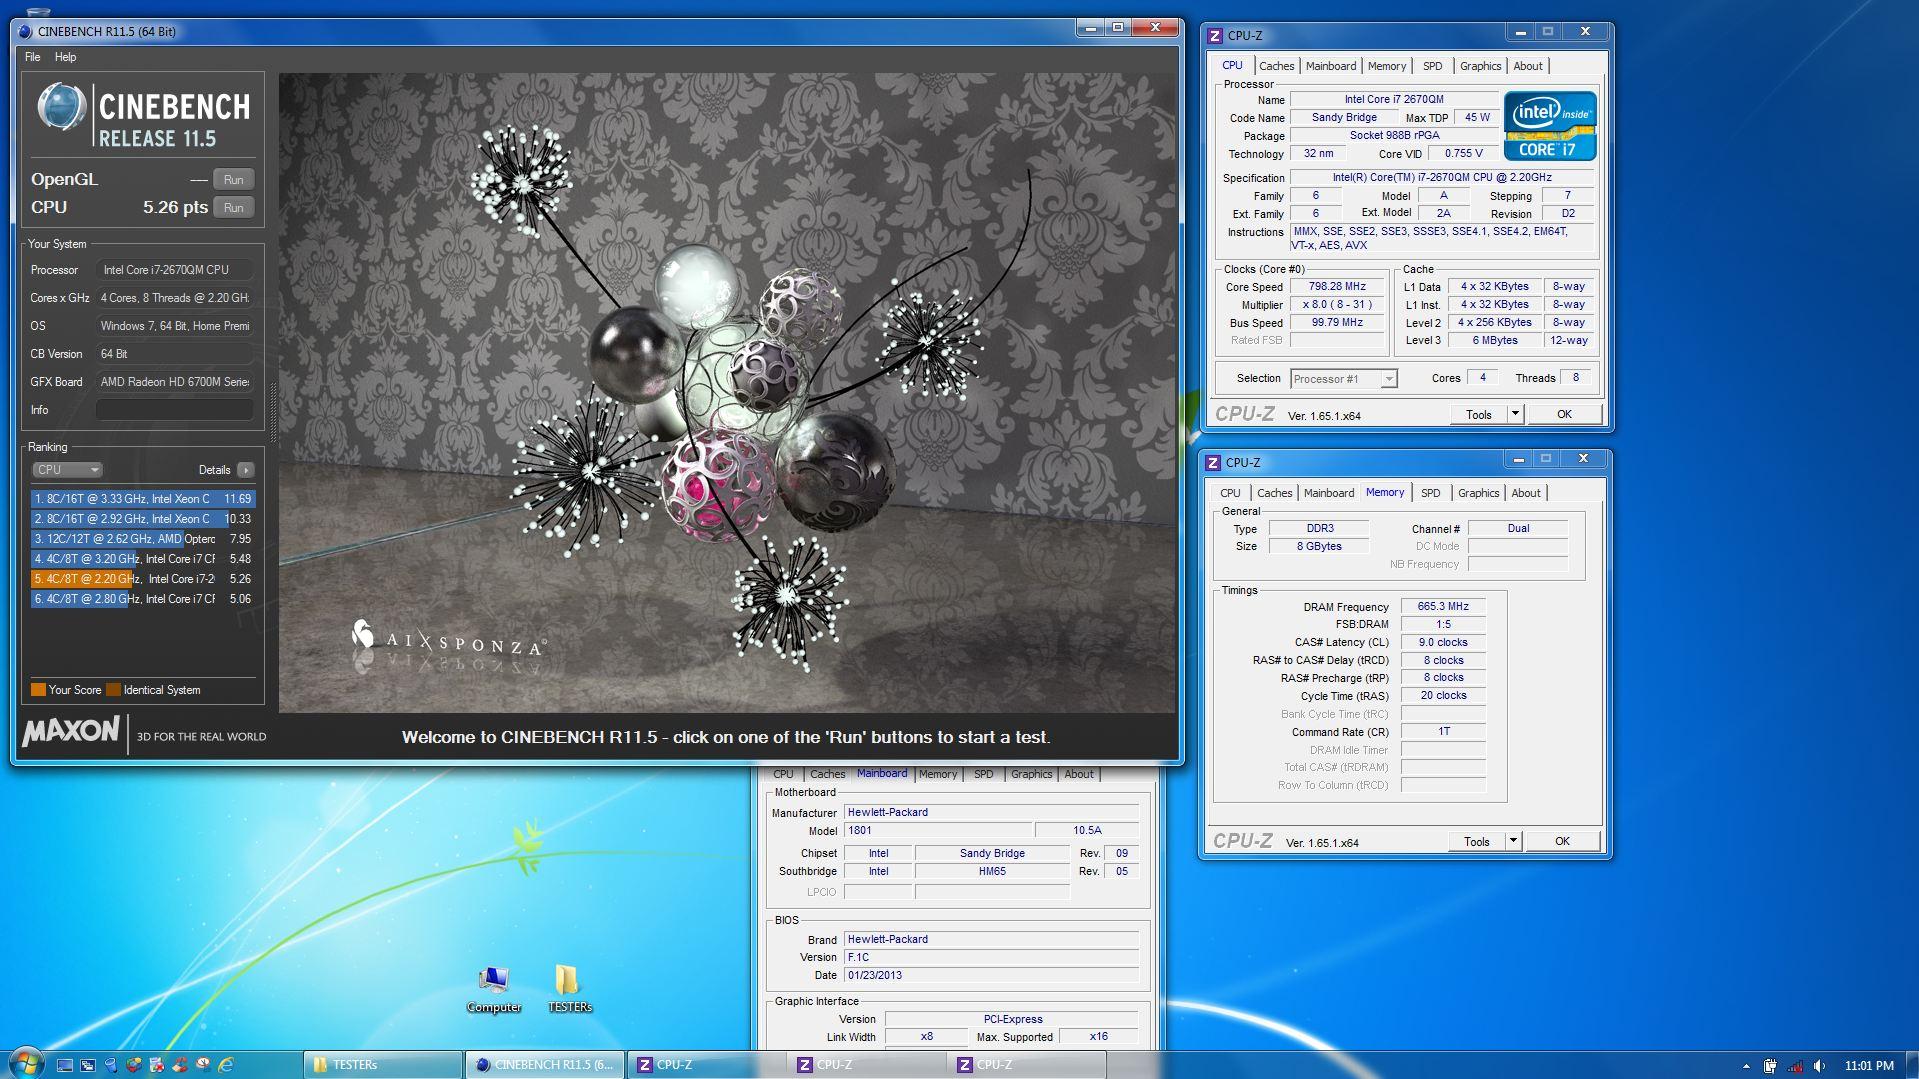Screen dimensions: 1919x1079
Task: Open the File menu in Cinebench
Action: pyautogui.click(x=32, y=57)
